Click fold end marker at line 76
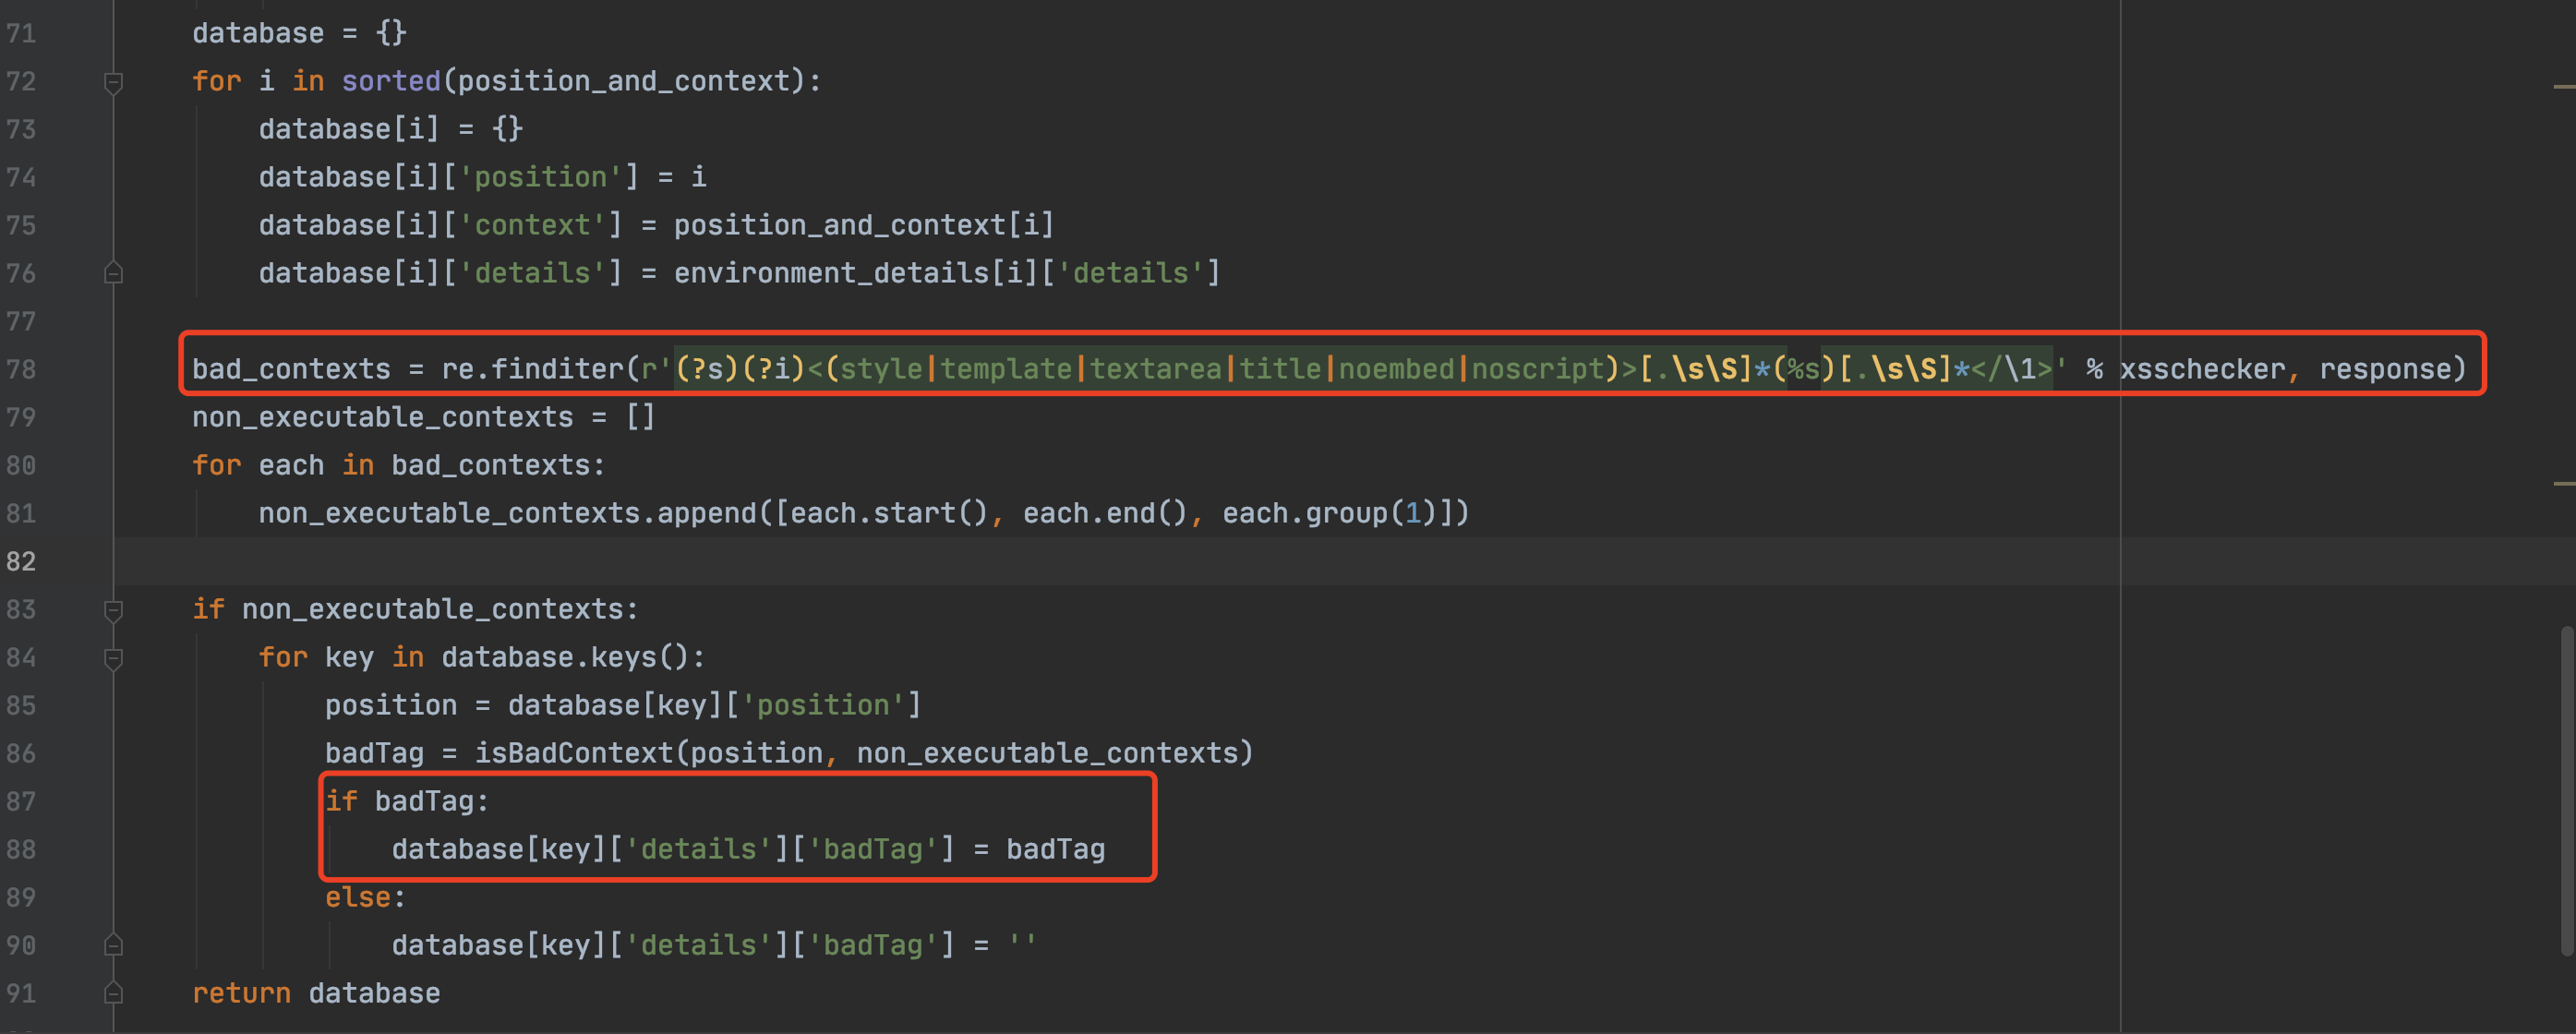The height and width of the screenshot is (1034, 2576). (x=113, y=273)
